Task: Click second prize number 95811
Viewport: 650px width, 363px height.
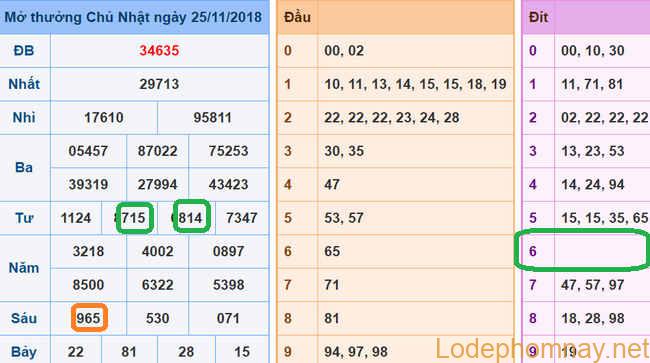Action: [x=212, y=118]
